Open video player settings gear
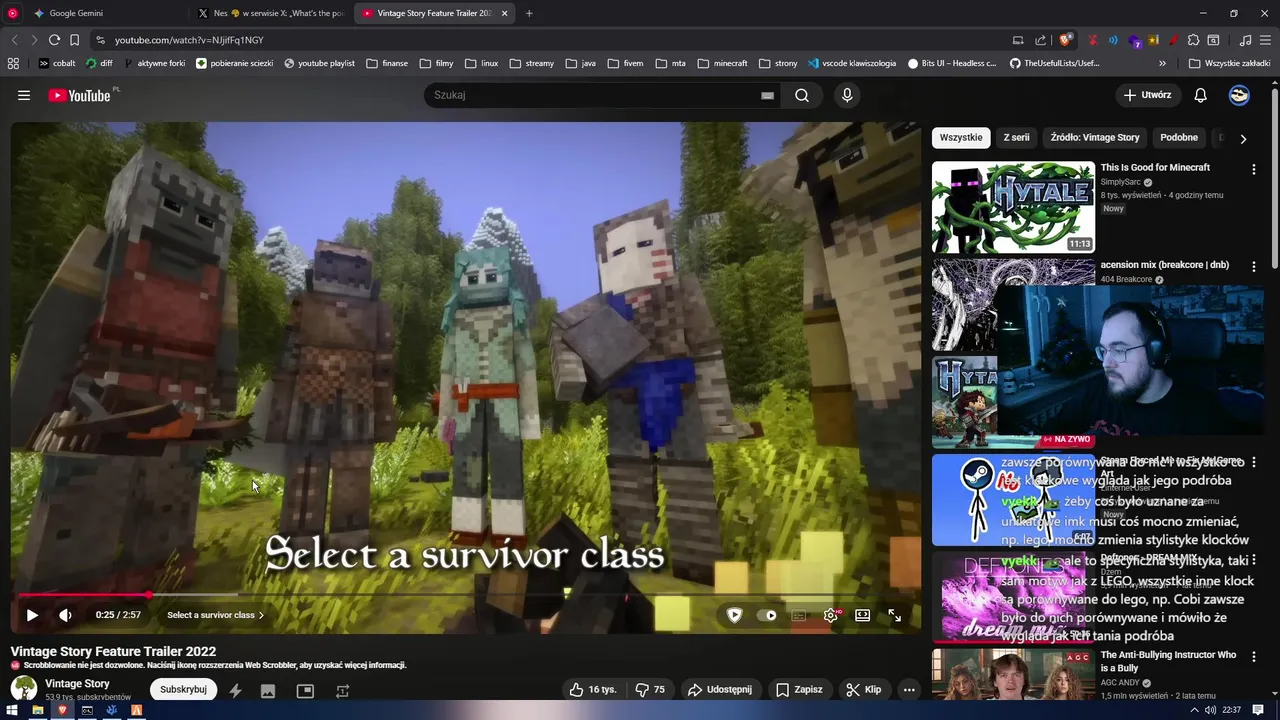Viewport: 1280px width, 720px height. tap(831, 615)
